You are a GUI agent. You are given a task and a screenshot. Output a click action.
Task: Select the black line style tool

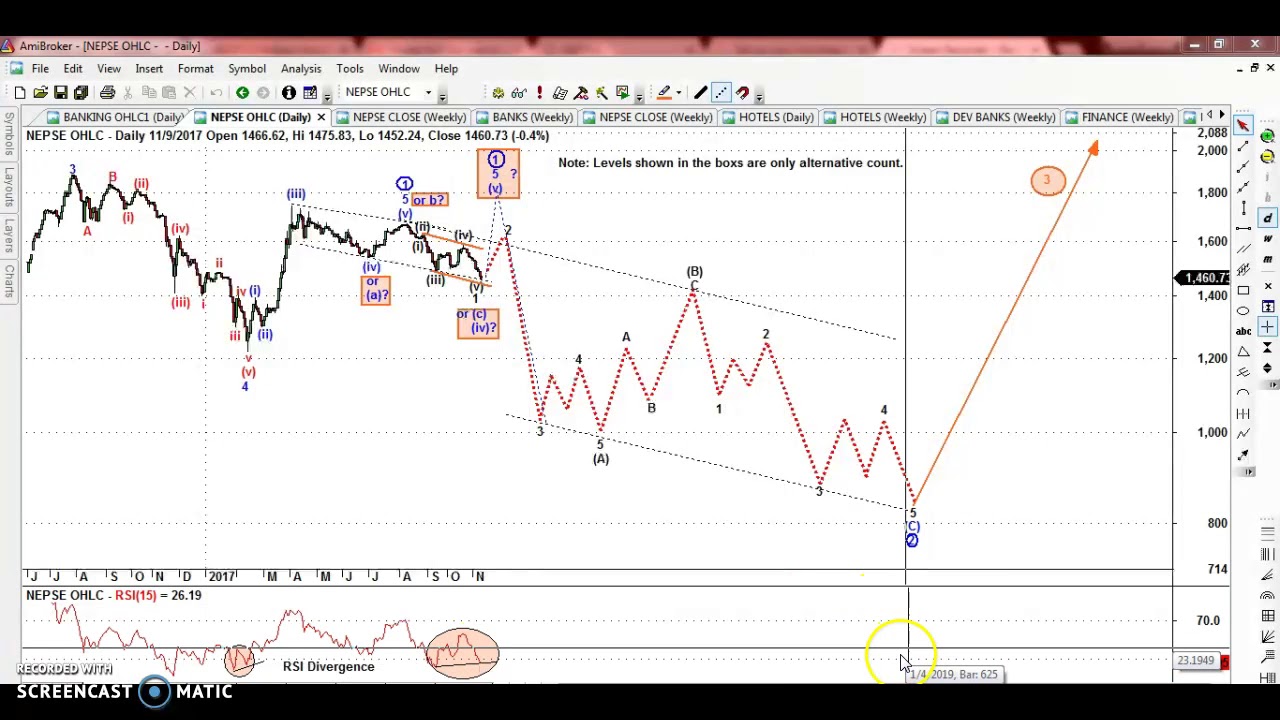(x=700, y=92)
